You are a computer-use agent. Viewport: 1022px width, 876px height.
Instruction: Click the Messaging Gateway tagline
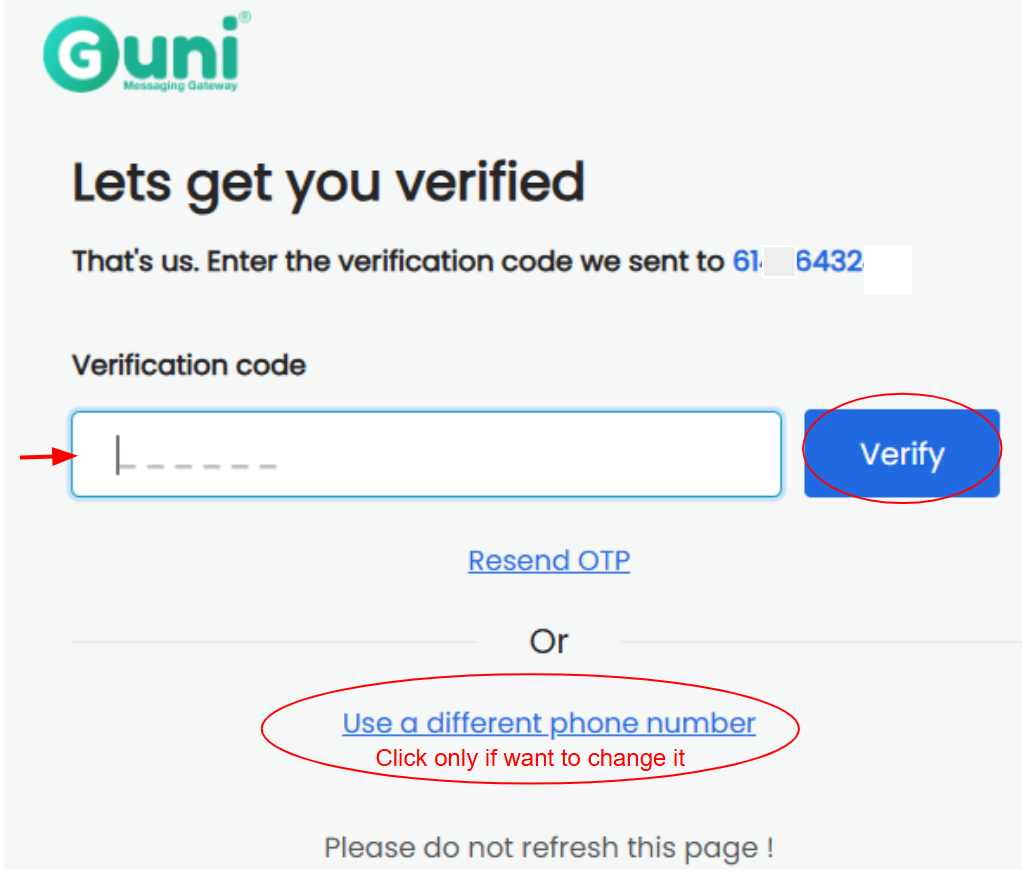(x=181, y=85)
